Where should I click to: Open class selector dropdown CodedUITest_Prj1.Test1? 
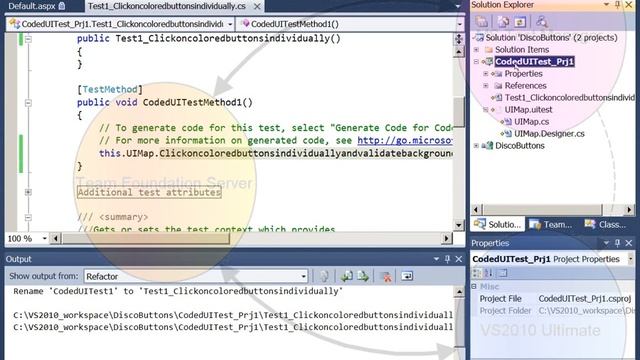230,24
